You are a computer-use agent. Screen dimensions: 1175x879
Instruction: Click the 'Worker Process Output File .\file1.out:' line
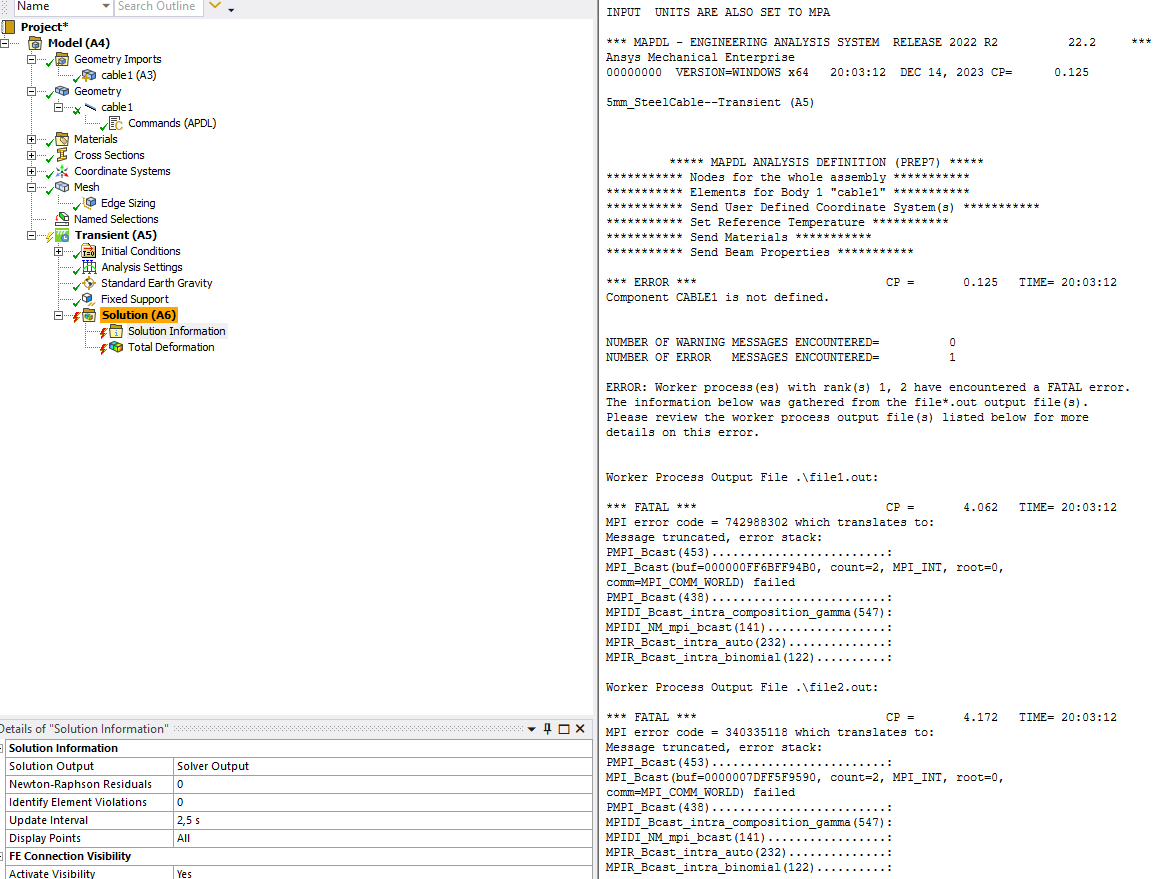tap(742, 477)
